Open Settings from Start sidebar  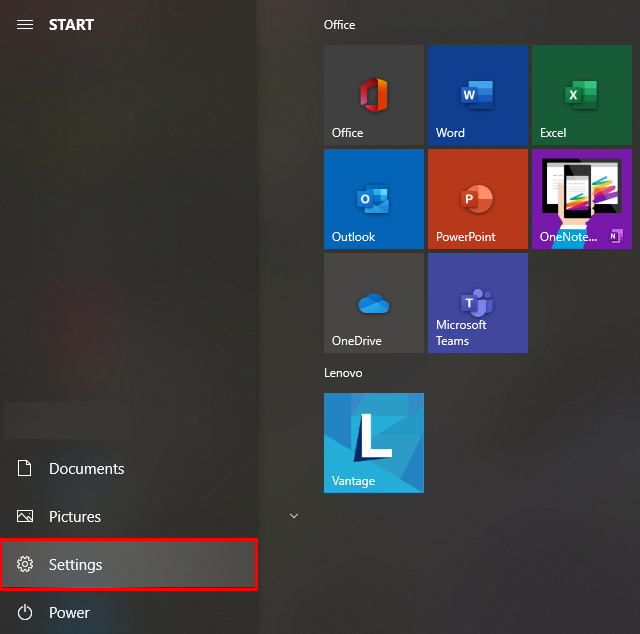pyautogui.click(x=129, y=565)
